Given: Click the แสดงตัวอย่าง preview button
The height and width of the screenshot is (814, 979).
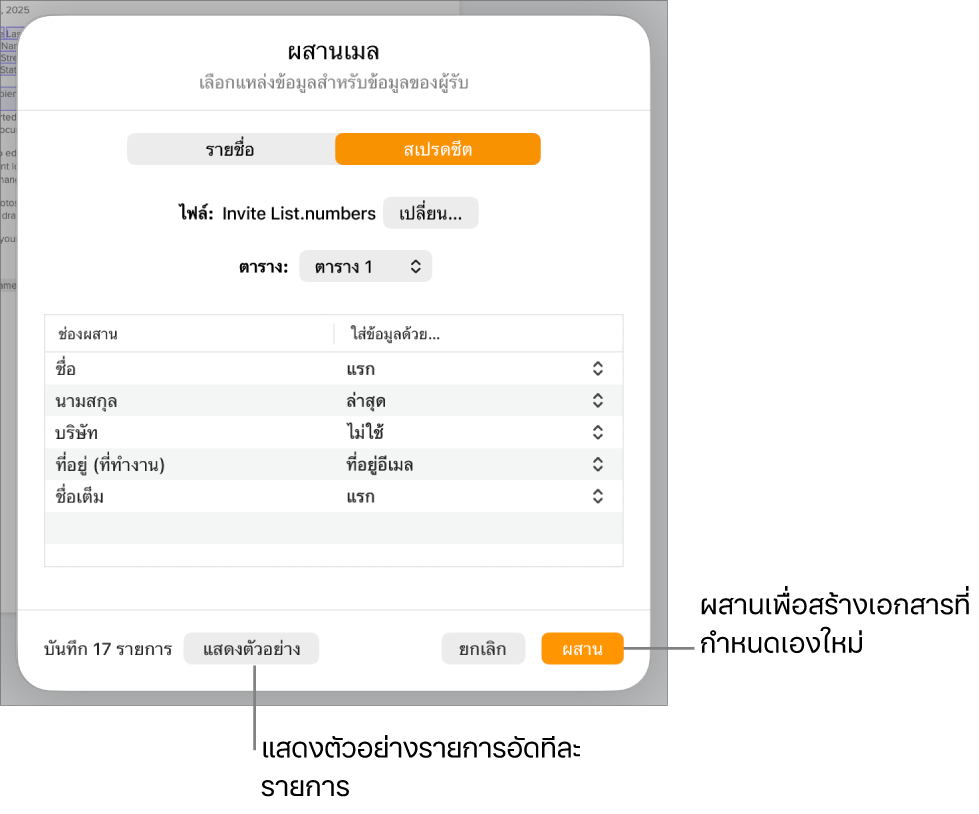Looking at the screenshot, I should [252, 649].
